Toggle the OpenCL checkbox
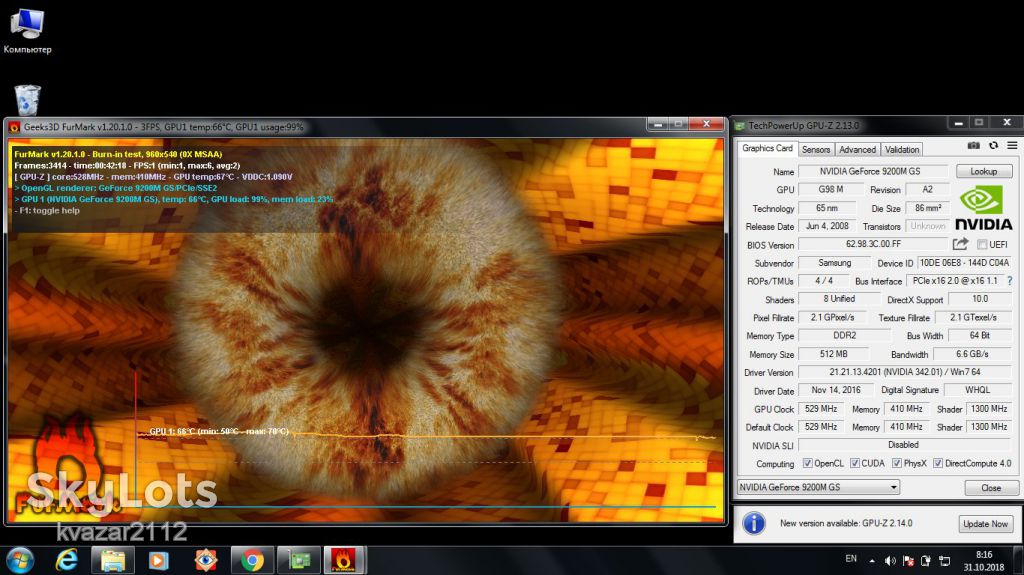Viewport: 1024px width, 575px height. coord(808,463)
